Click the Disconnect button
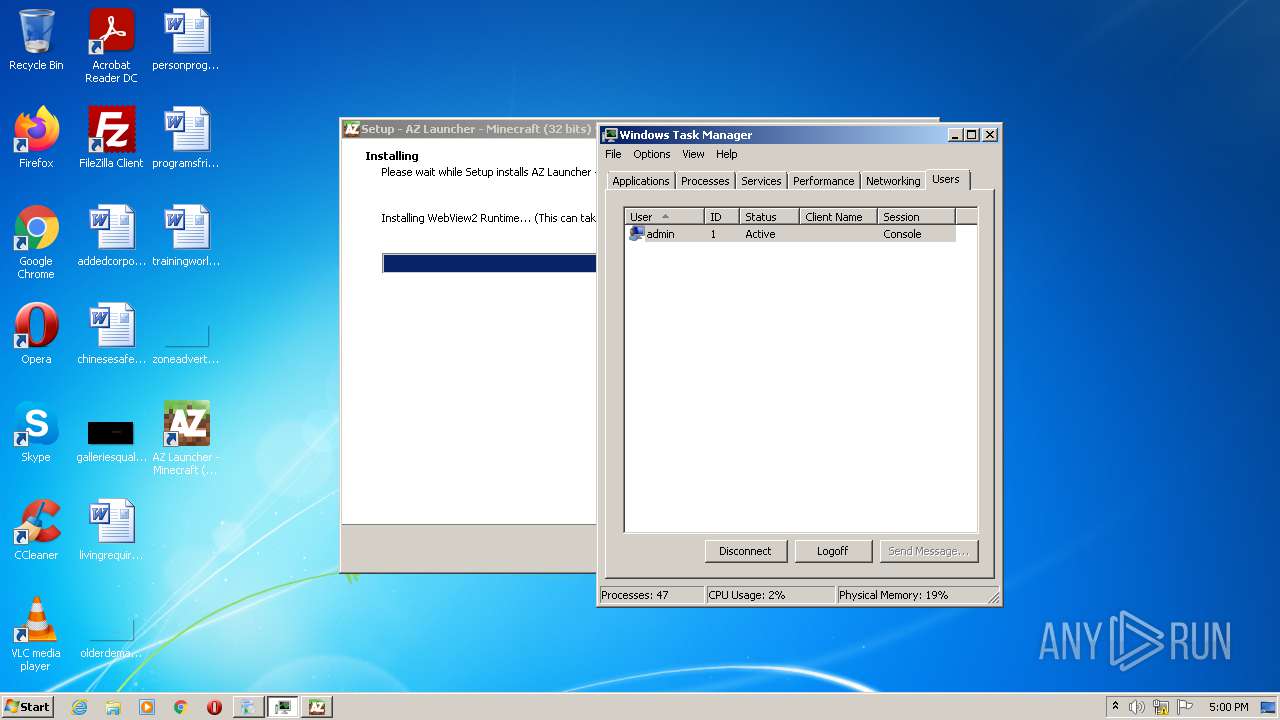This screenshot has height=720, width=1280. (745, 551)
